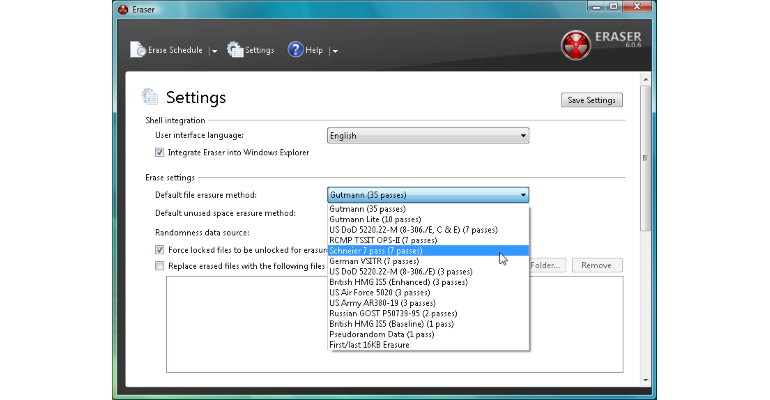Select US Air Force 5020 (3 passes)
This screenshot has height=400, width=770.
coord(428,293)
